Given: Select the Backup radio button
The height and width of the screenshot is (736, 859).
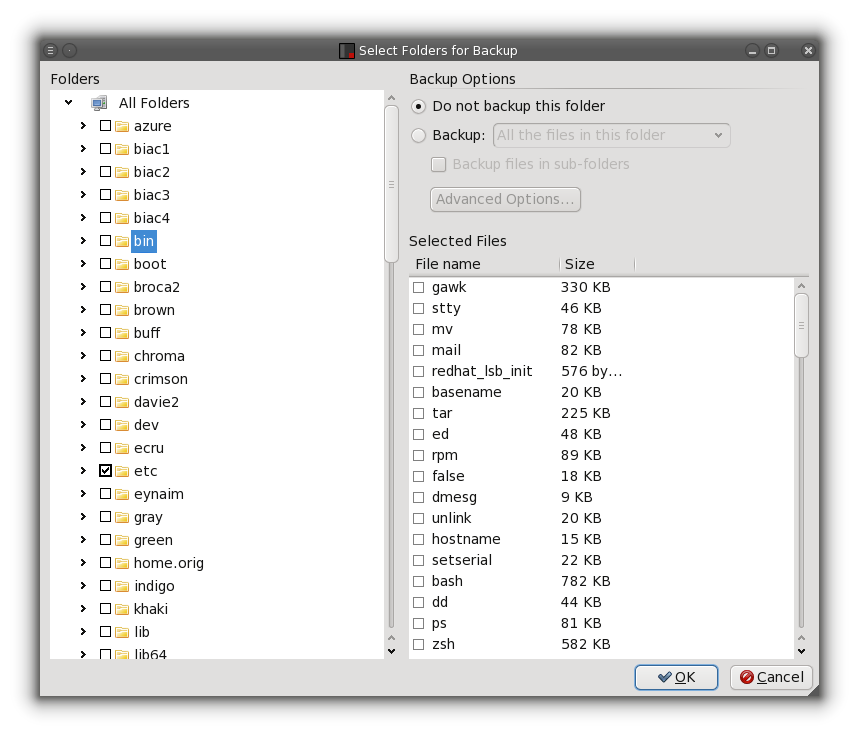Looking at the screenshot, I should coord(419,135).
